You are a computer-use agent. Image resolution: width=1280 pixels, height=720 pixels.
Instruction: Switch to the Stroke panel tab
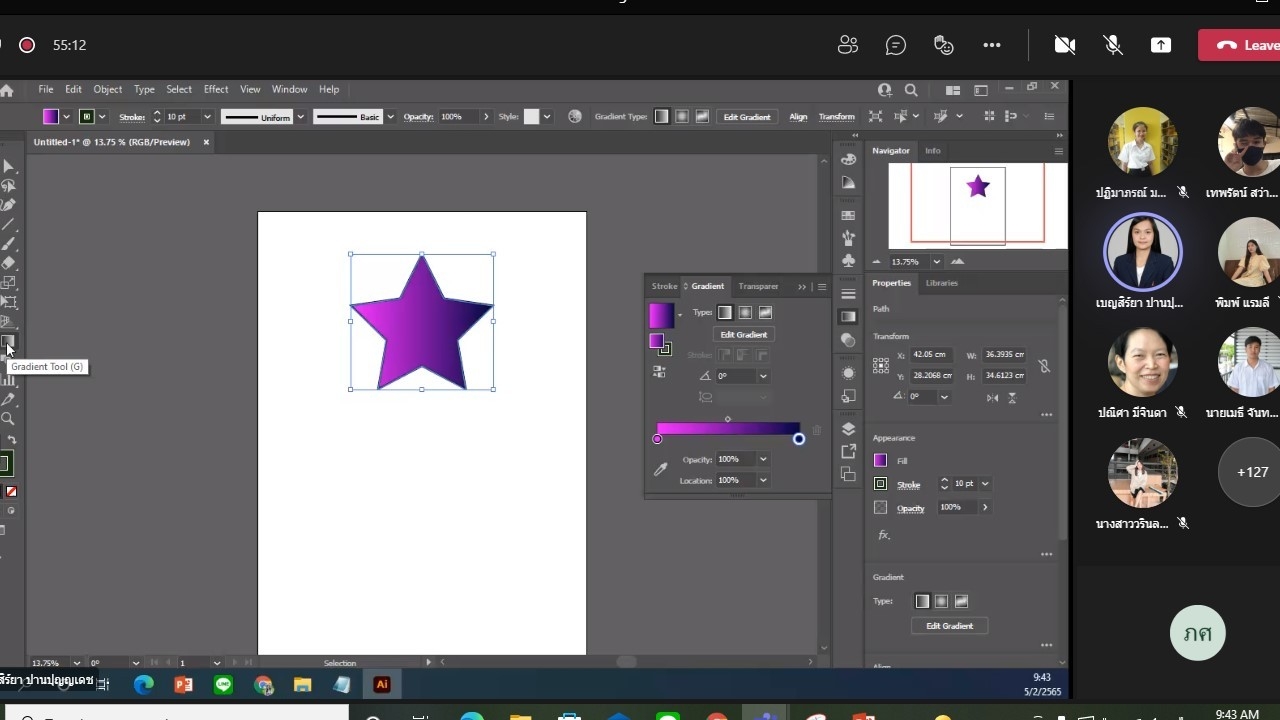click(x=664, y=287)
